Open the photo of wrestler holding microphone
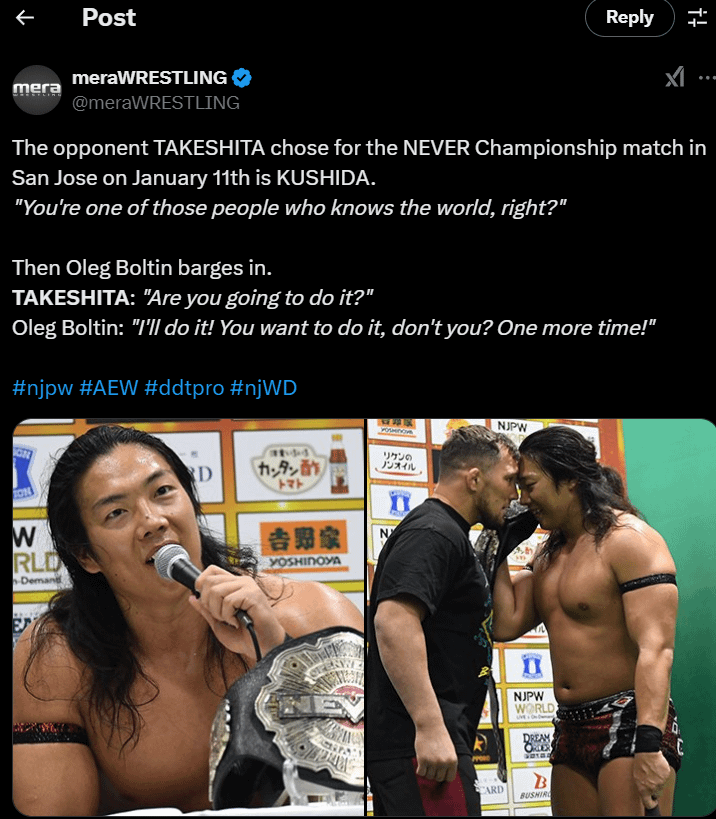The height and width of the screenshot is (819, 716). (188, 617)
